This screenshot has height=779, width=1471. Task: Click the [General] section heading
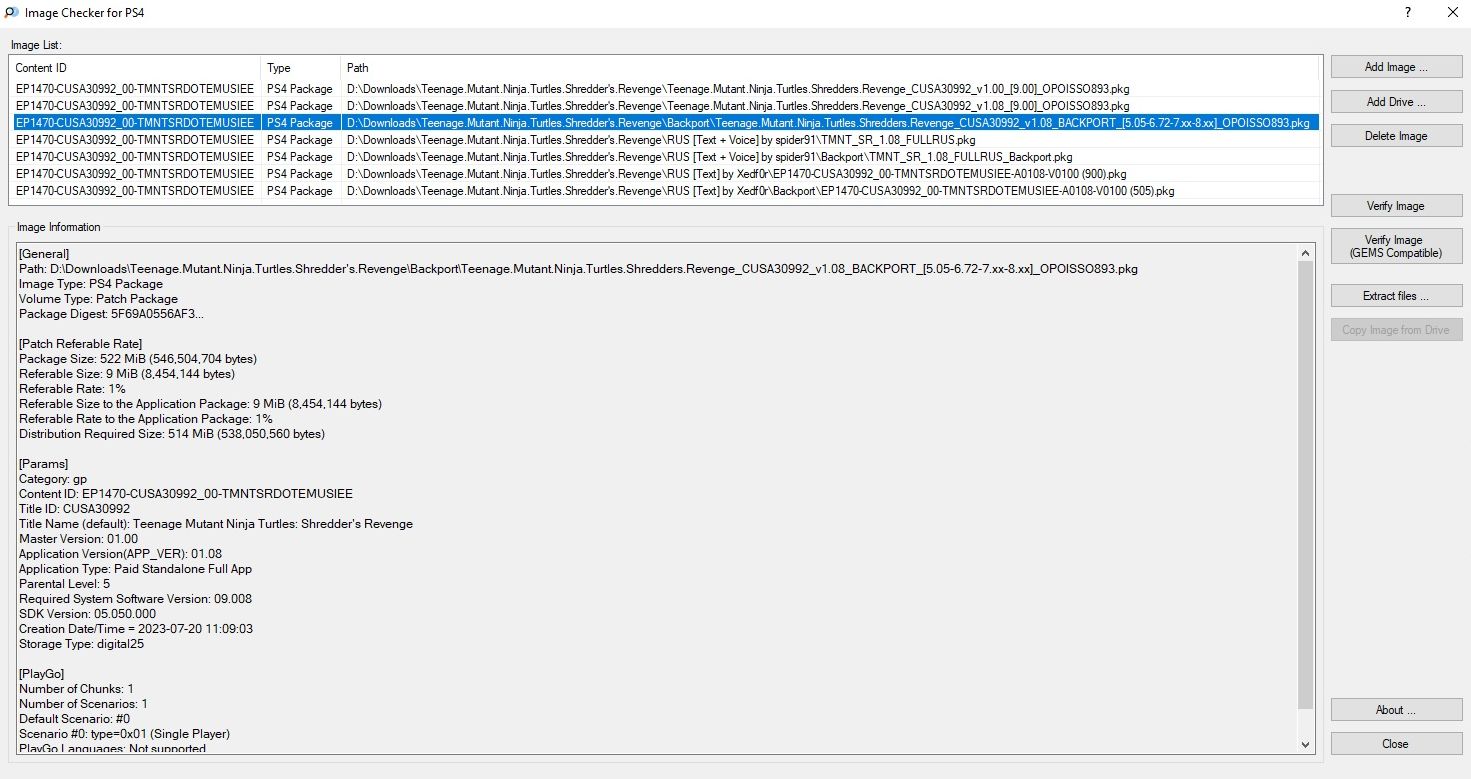[44, 254]
